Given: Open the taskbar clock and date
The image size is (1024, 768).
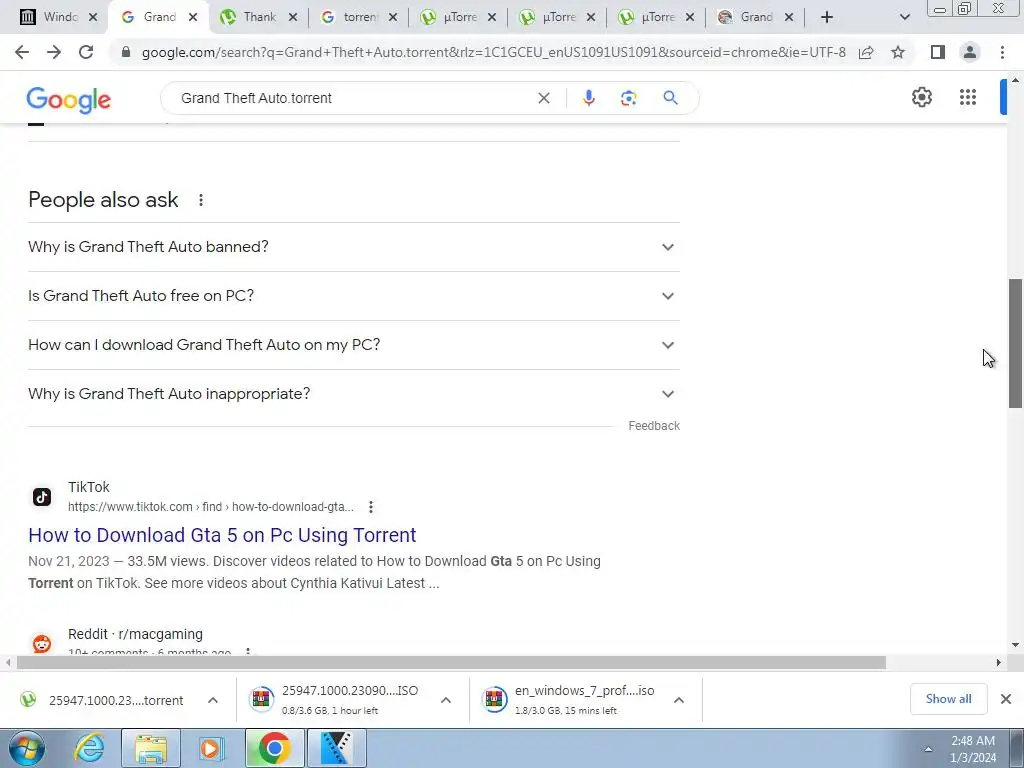Looking at the screenshot, I should [973, 749].
